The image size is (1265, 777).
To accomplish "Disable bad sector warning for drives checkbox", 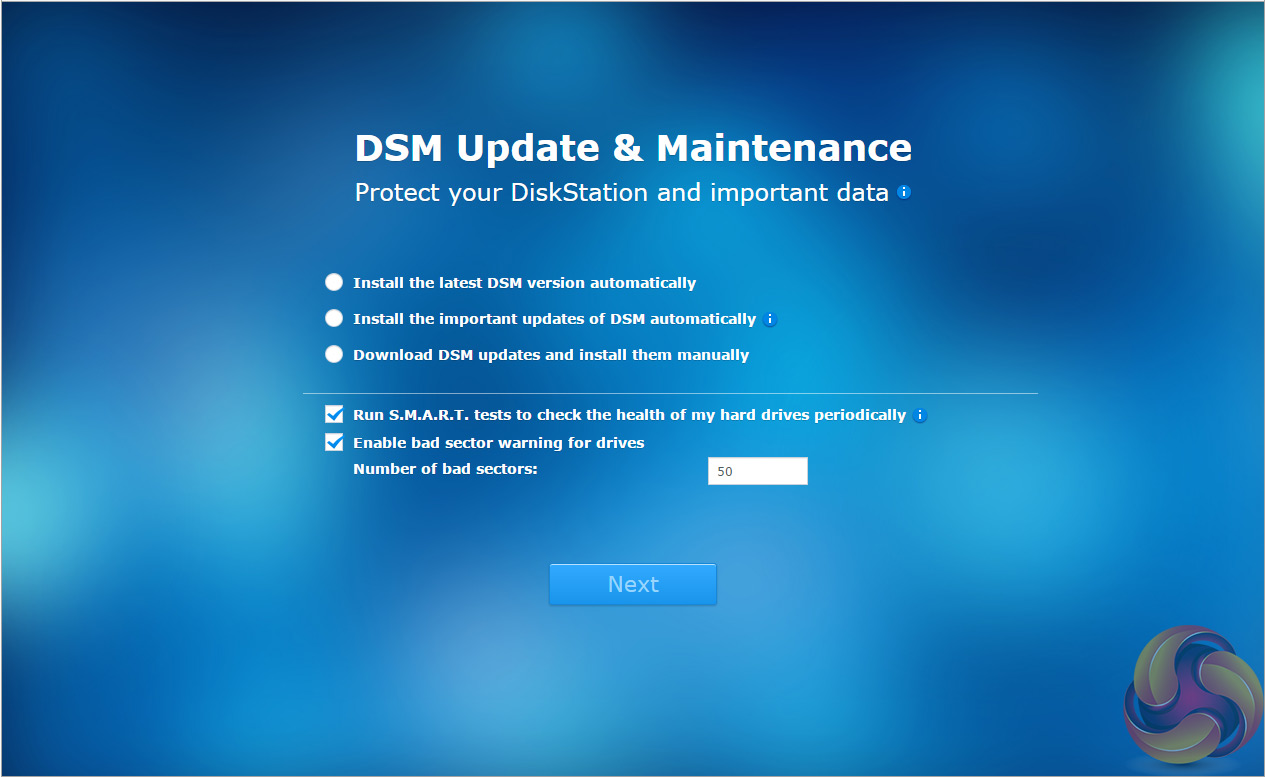I will pyautogui.click(x=334, y=442).
